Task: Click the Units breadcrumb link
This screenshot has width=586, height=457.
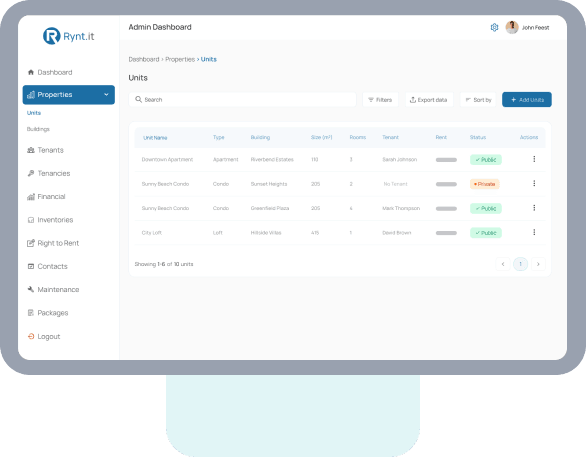Action: [209, 59]
